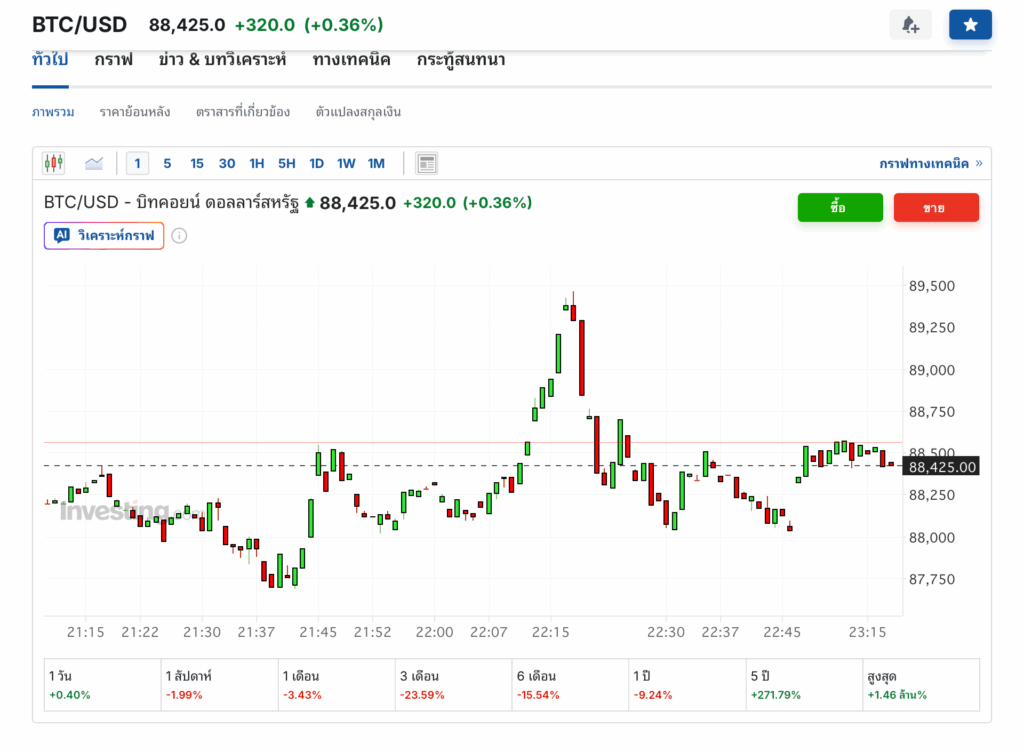Click the news overlay icon in chart toolbar

(x=427, y=163)
